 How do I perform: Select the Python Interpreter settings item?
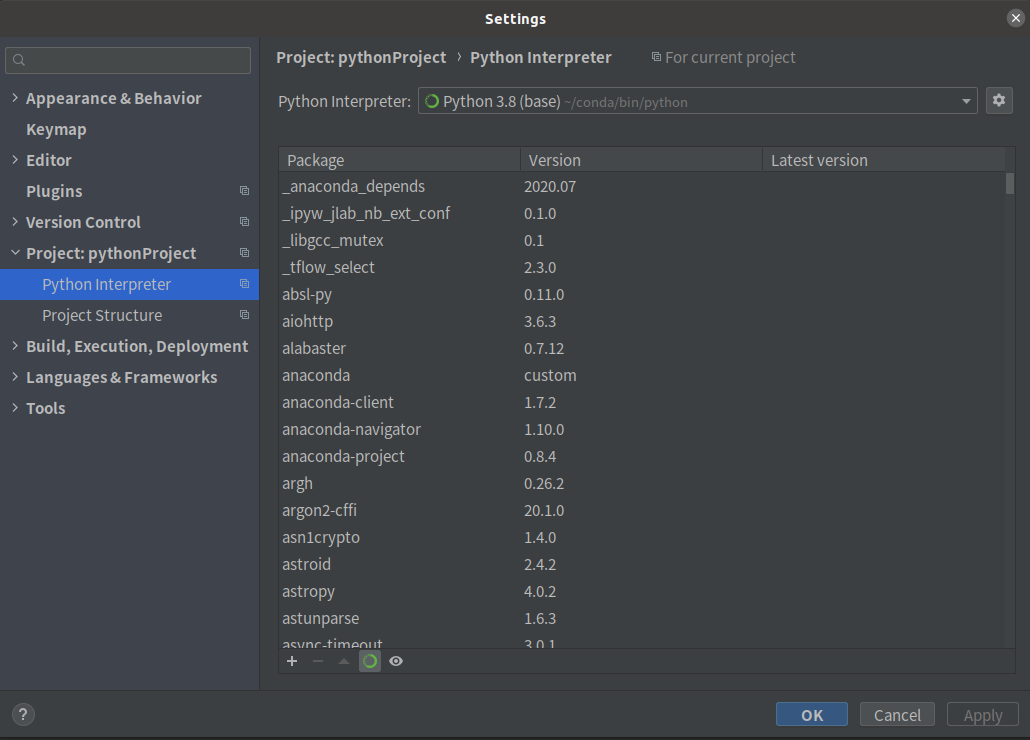pos(129,284)
